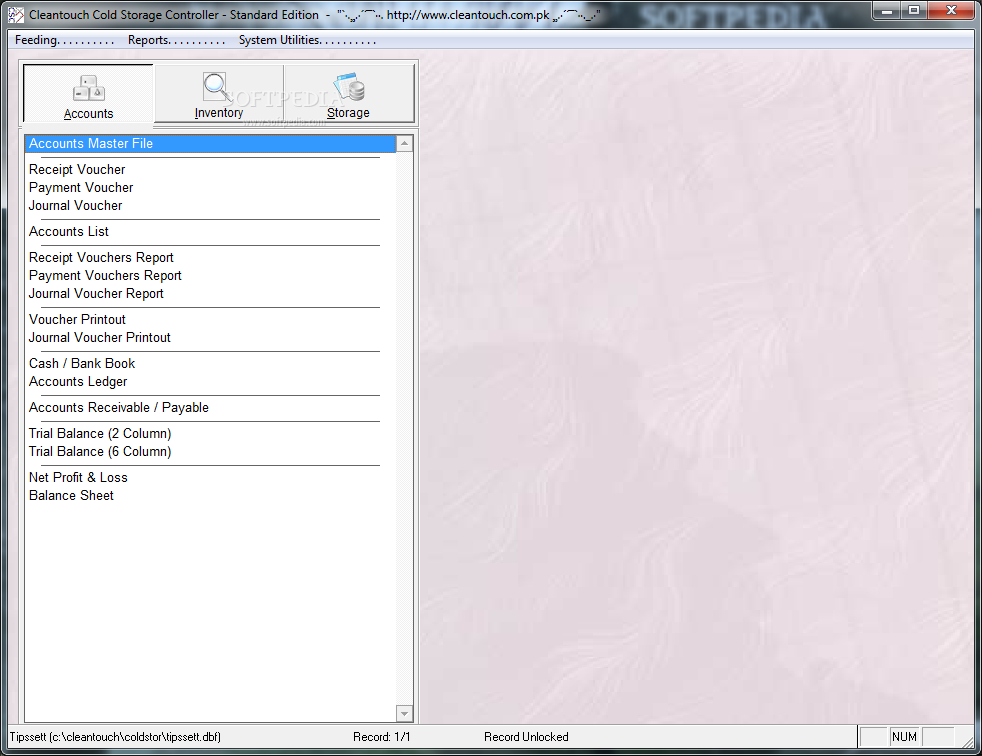Screen dimensions: 982x756
Task: Select Voucher Printout entry
Action: 77,319
